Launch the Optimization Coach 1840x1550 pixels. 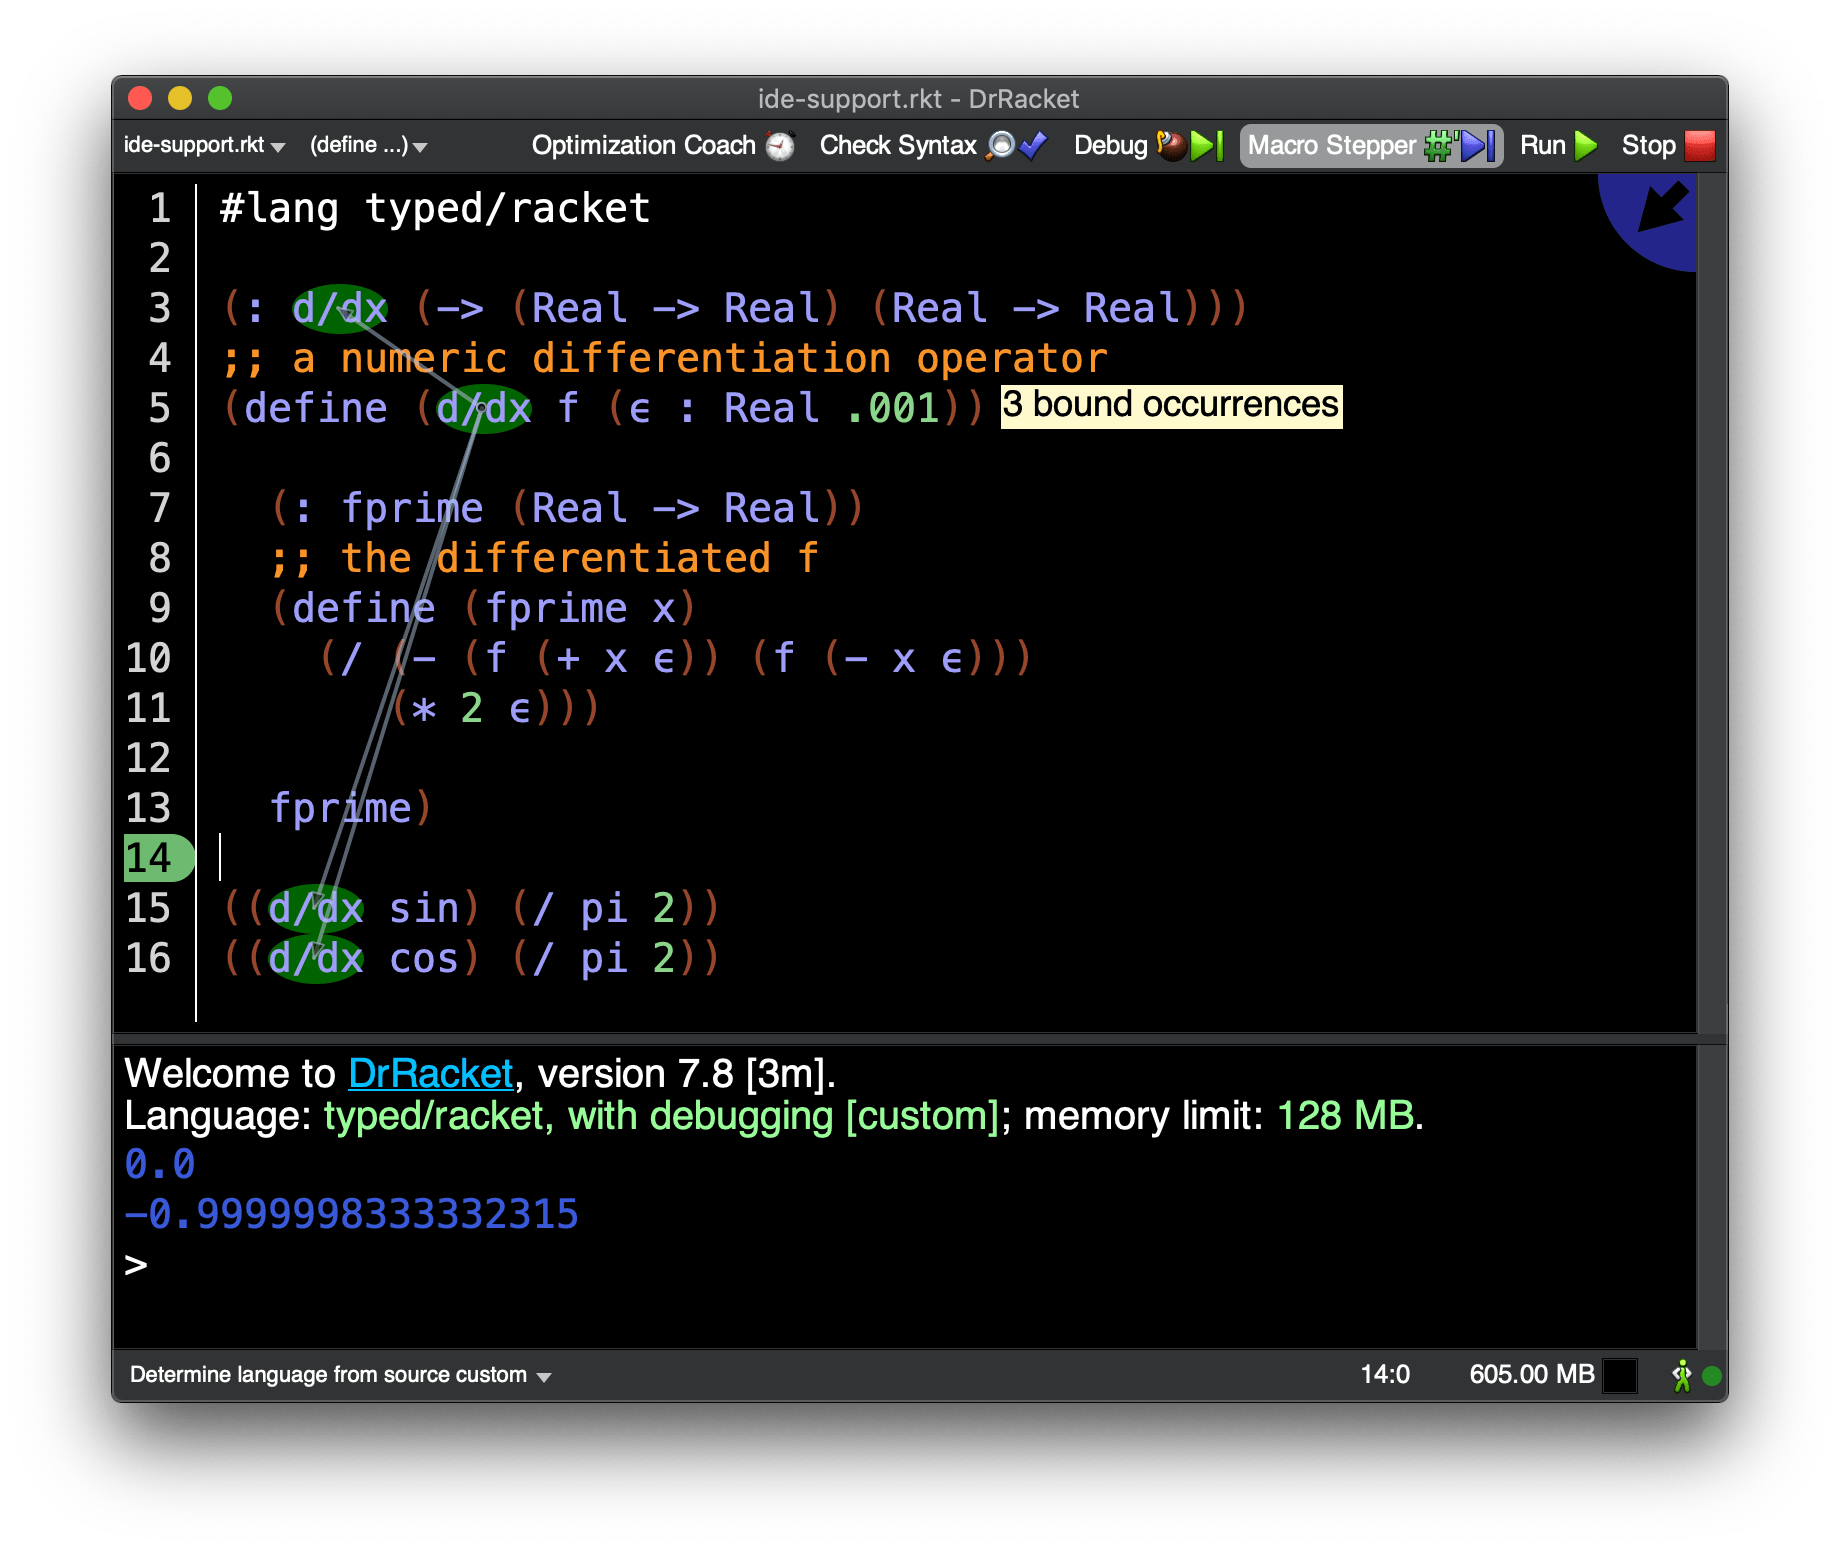point(662,145)
